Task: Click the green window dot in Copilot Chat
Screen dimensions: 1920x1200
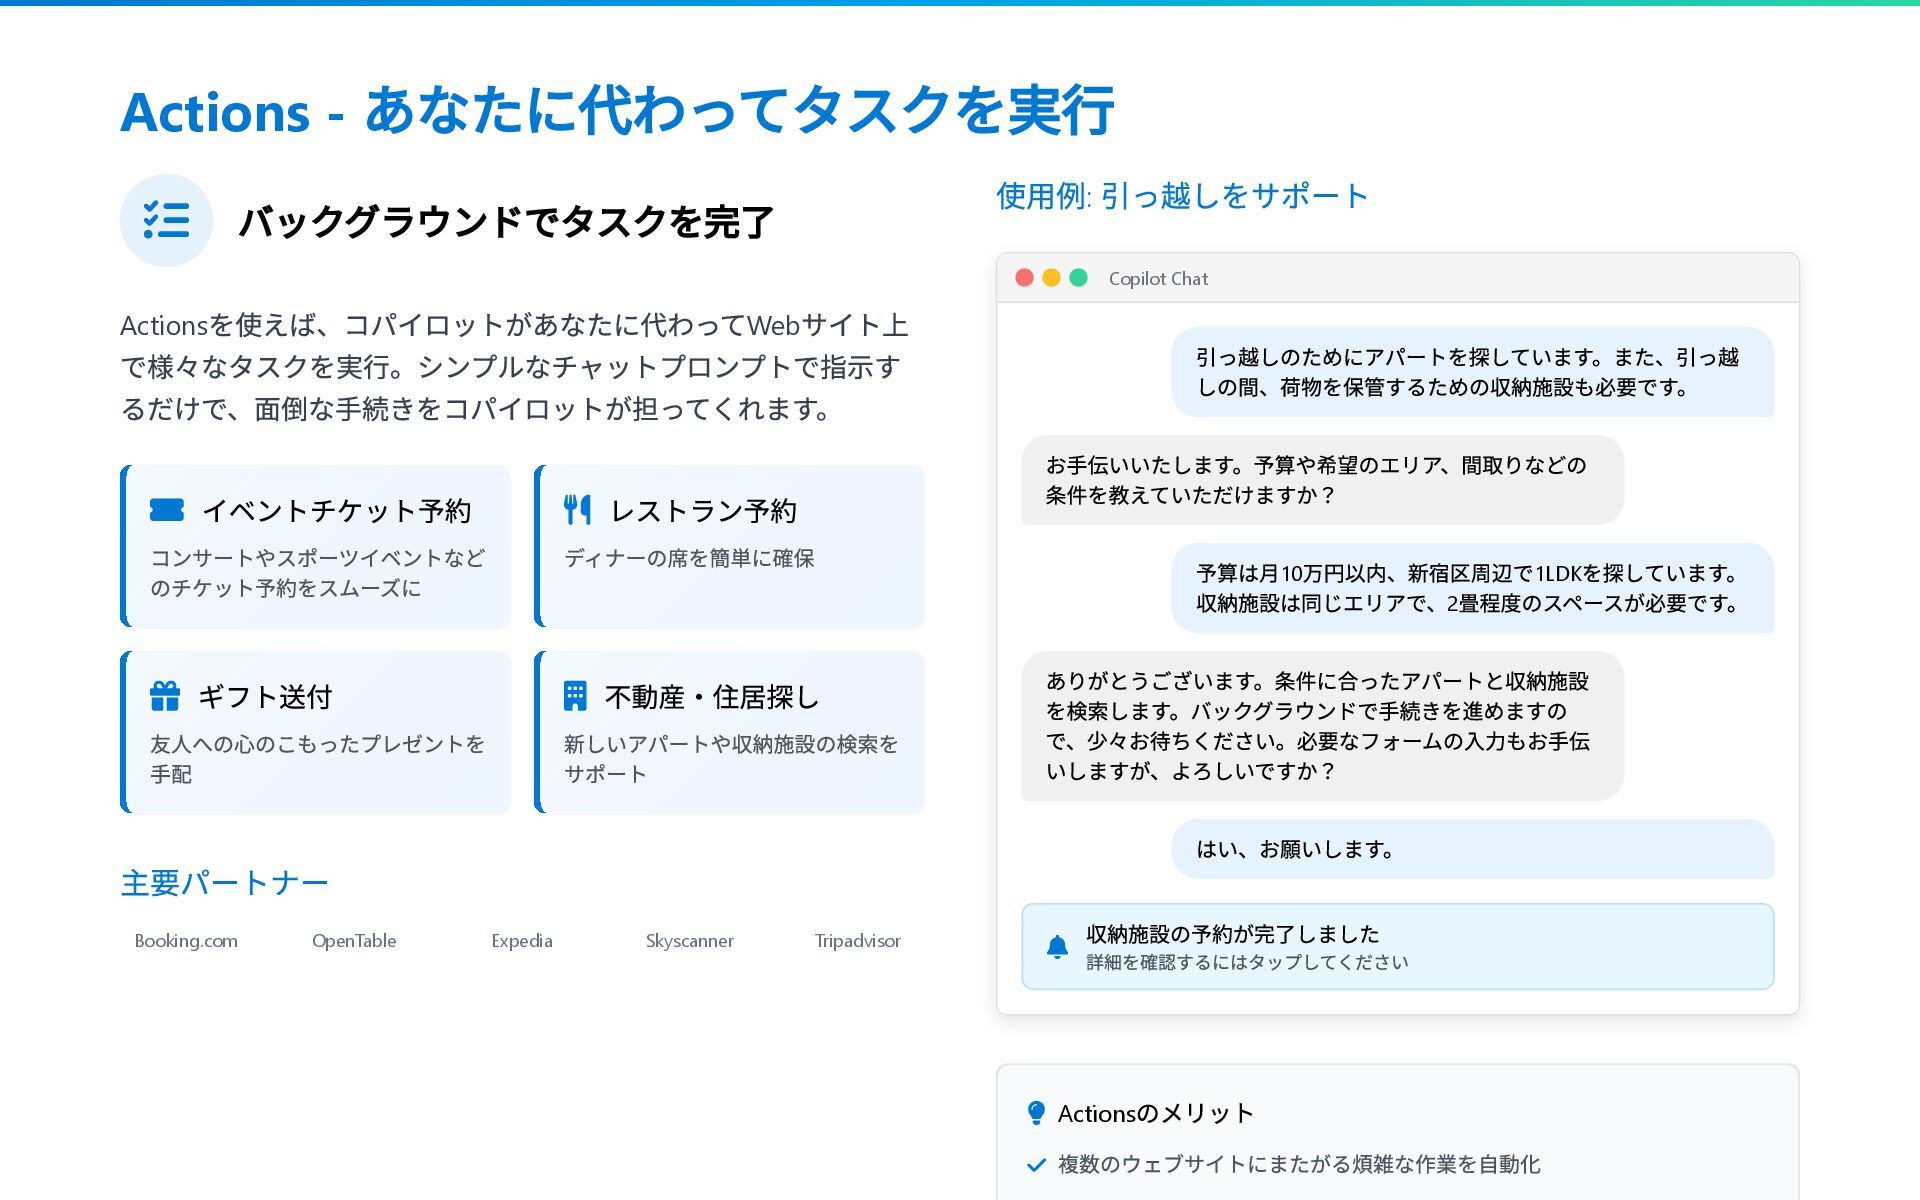Action: click(x=1078, y=278)
